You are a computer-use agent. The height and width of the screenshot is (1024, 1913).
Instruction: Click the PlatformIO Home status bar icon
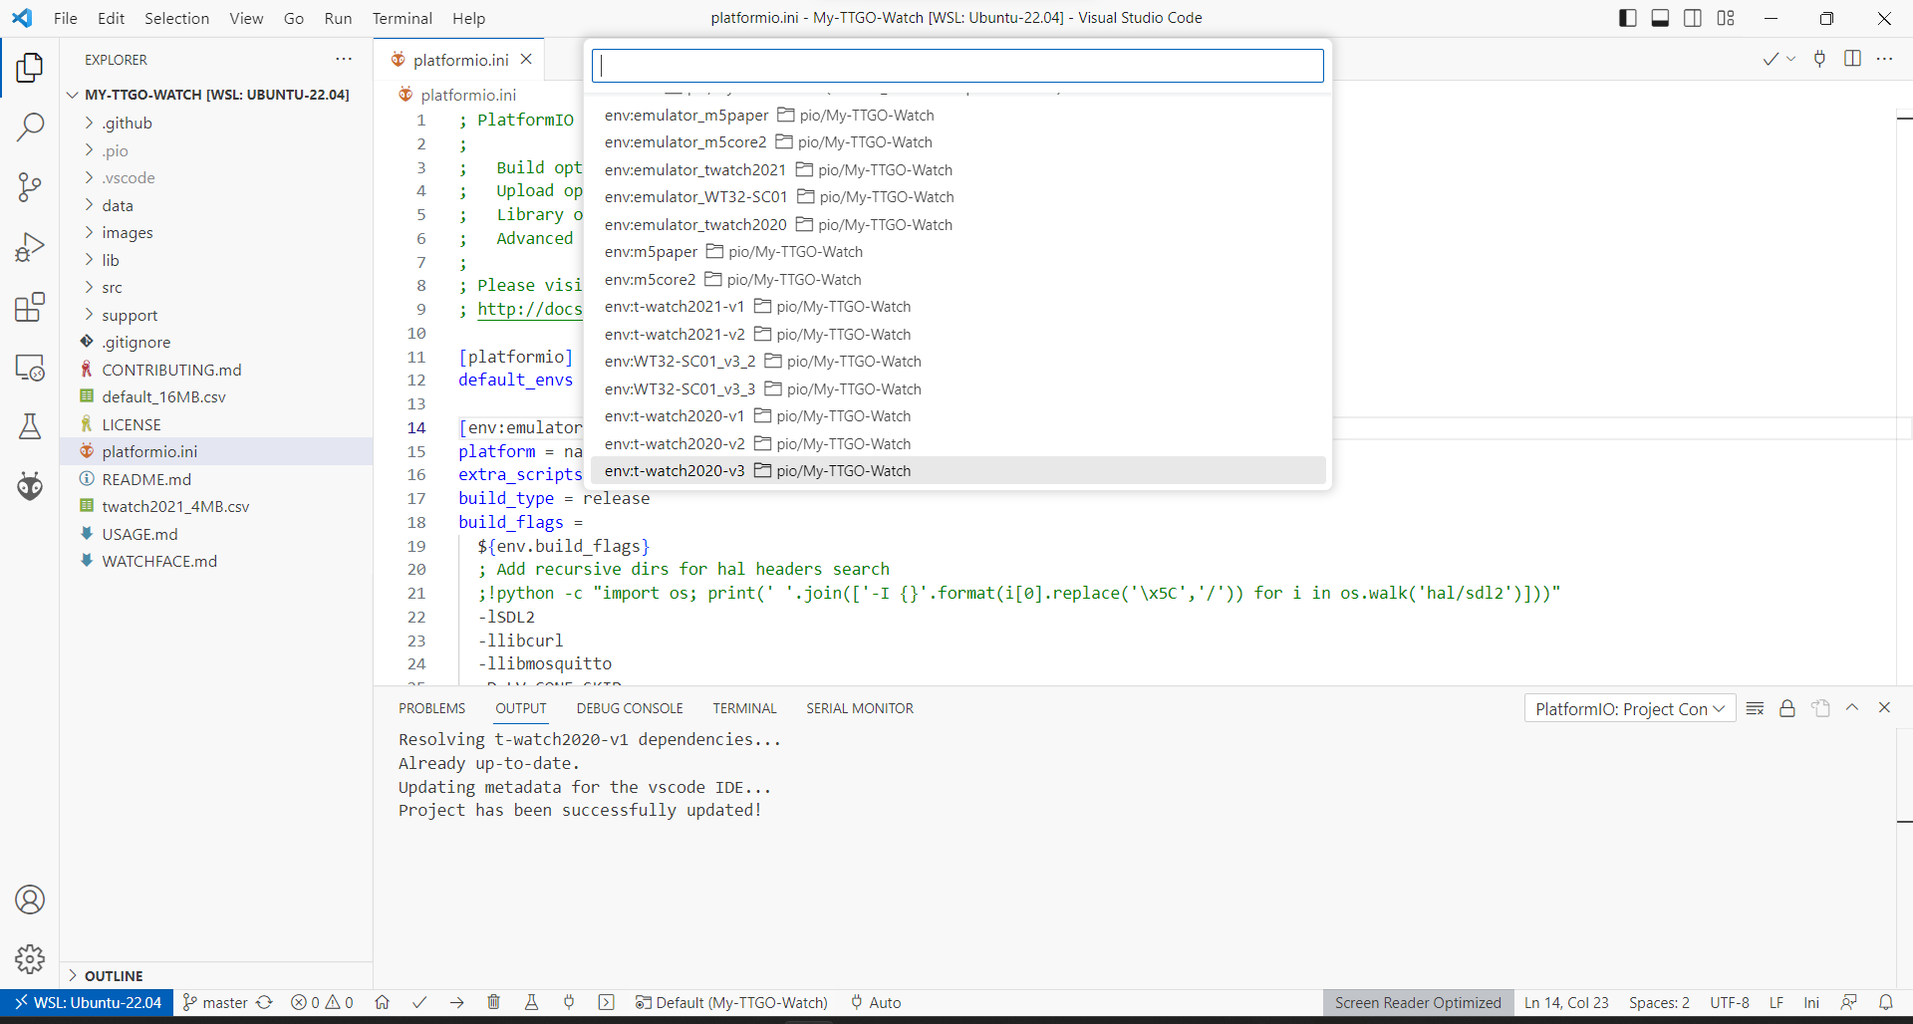tap(382, 1002)
